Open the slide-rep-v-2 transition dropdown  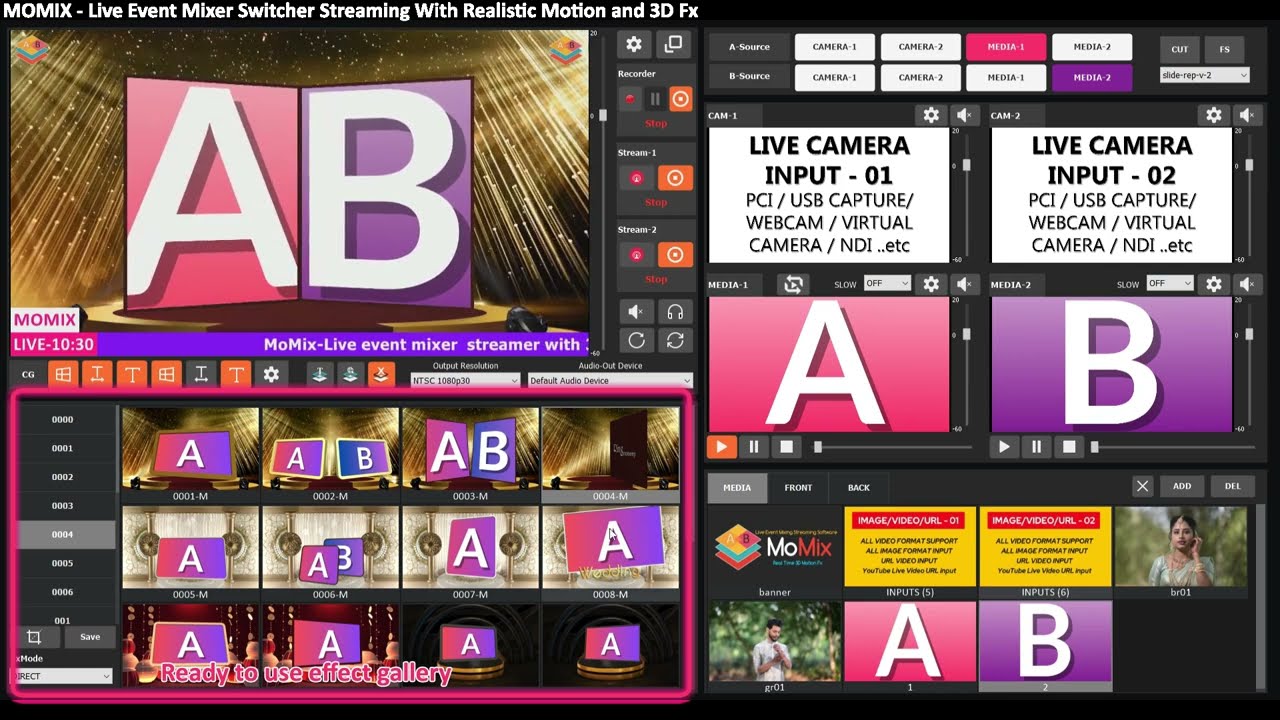click(x=1205, y=75)
